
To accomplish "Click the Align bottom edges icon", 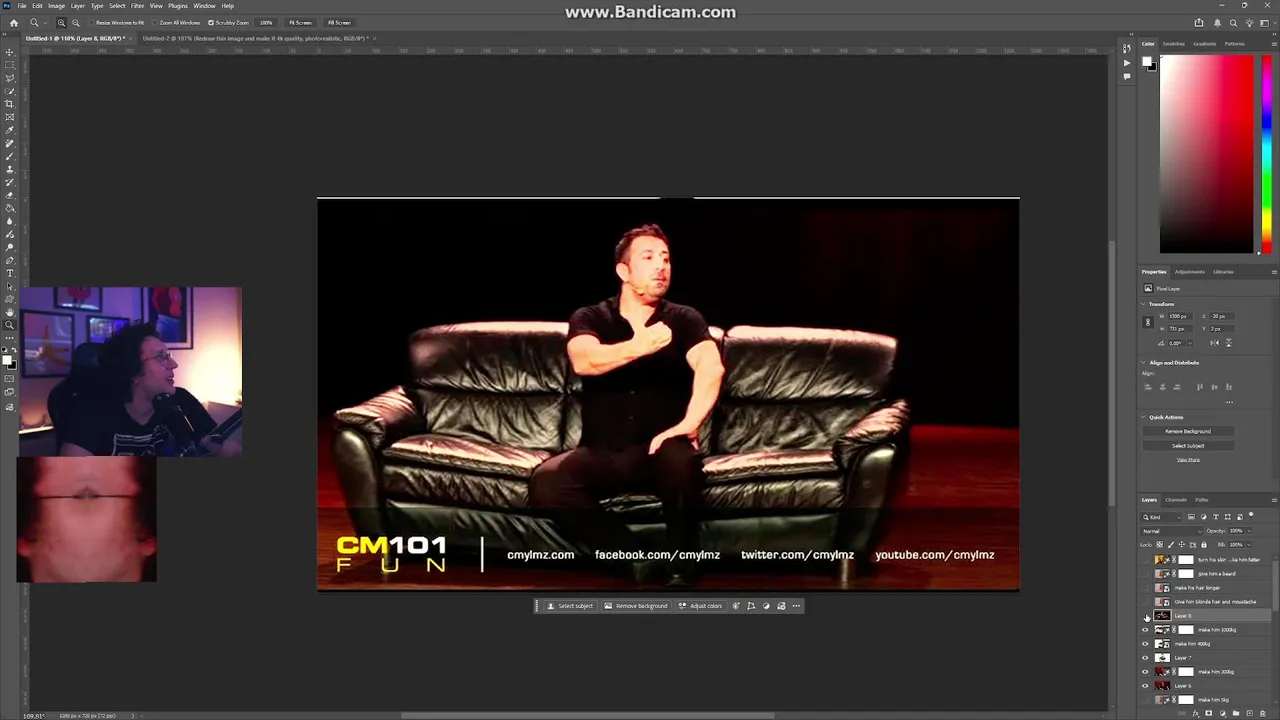I will (1228, 387).
